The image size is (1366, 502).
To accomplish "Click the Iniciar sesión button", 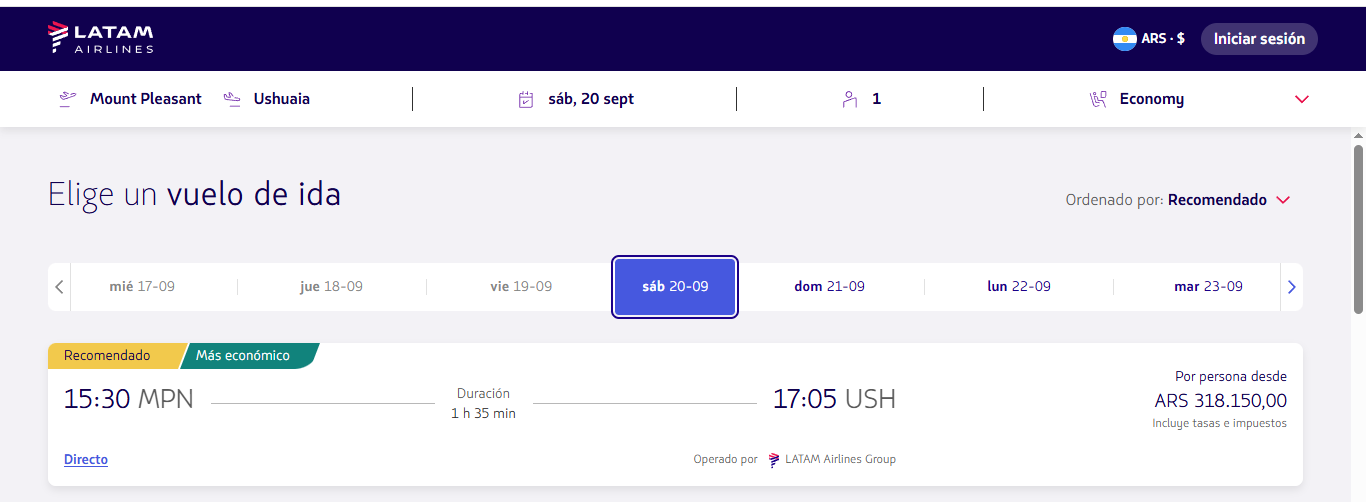I will coord(1259,39).
